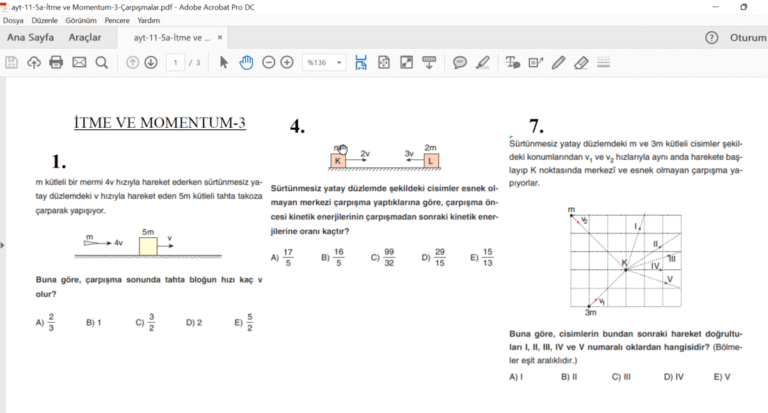Image resolution: width=768 pixels, height=413 pixels.
Task: Select the add text box tool
Action: click(x=536, y=63)
